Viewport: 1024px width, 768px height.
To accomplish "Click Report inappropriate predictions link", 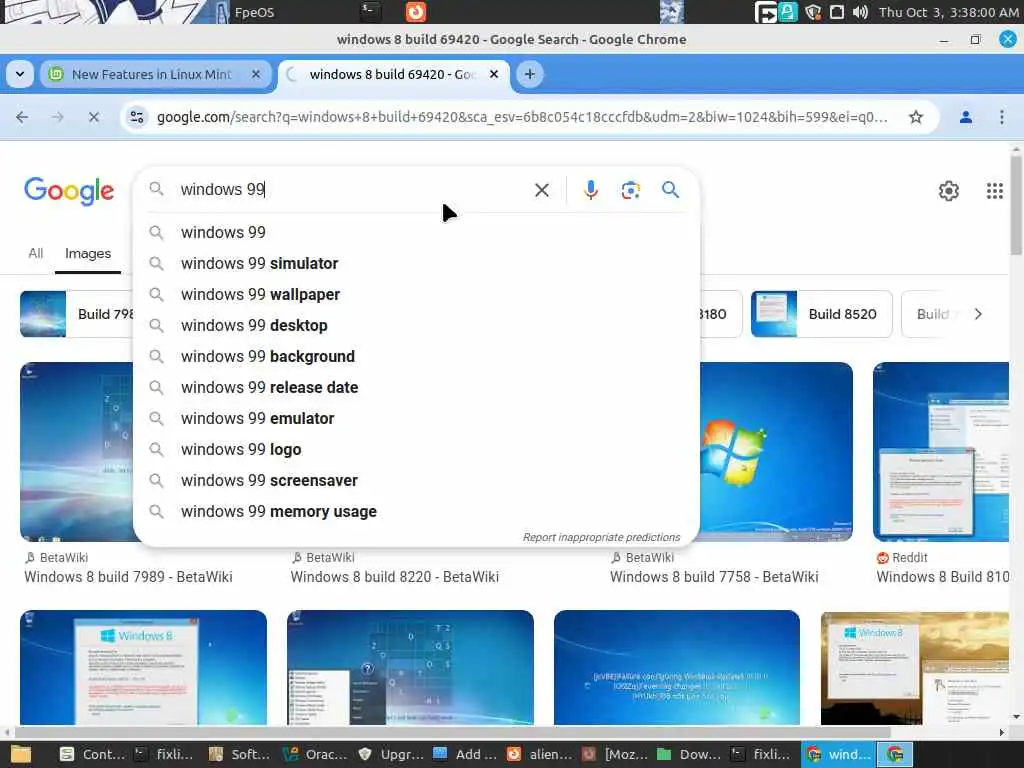I will 601,537.
